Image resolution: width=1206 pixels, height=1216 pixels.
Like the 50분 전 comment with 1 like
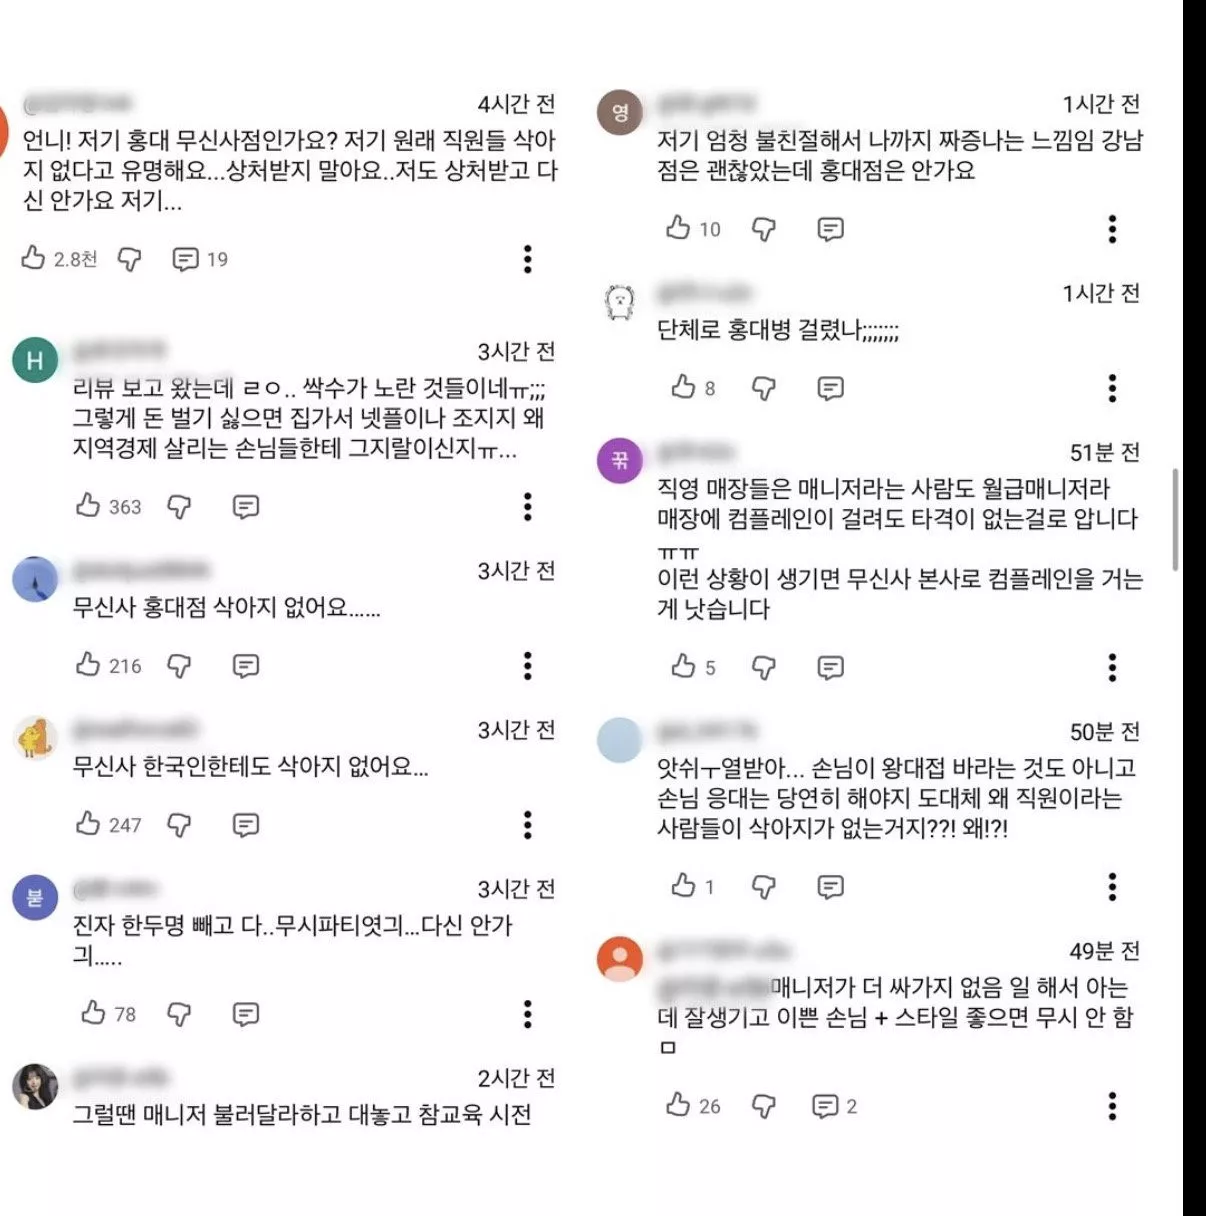click(683, 886)
